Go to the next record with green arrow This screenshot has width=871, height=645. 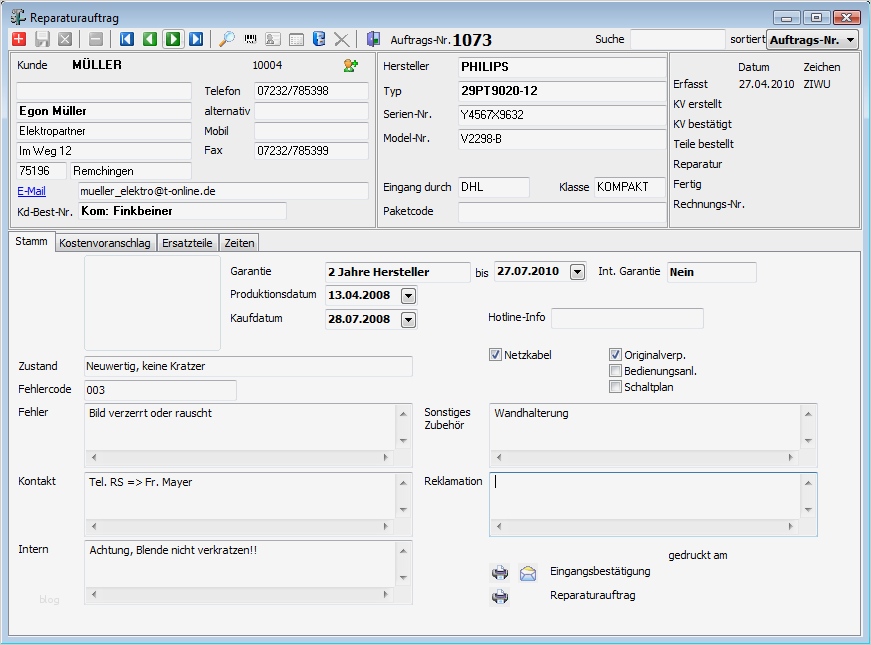[x=173, y=39]
